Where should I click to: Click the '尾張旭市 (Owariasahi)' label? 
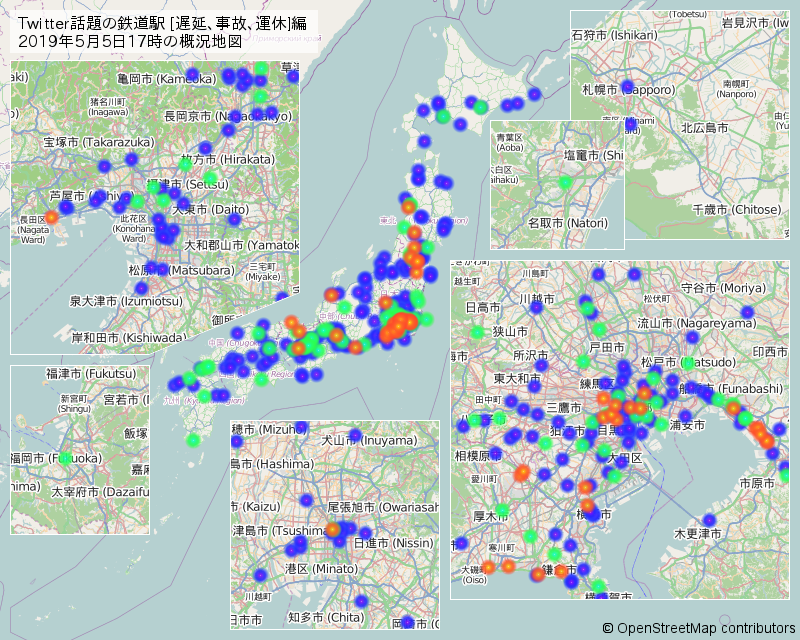click(383, 507)
